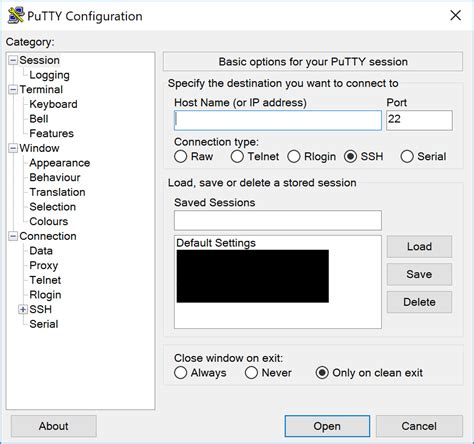Image resolution: width=474 pixels, height=444 pixels.
Task: Open the Connection category
Action: [48, 236]
